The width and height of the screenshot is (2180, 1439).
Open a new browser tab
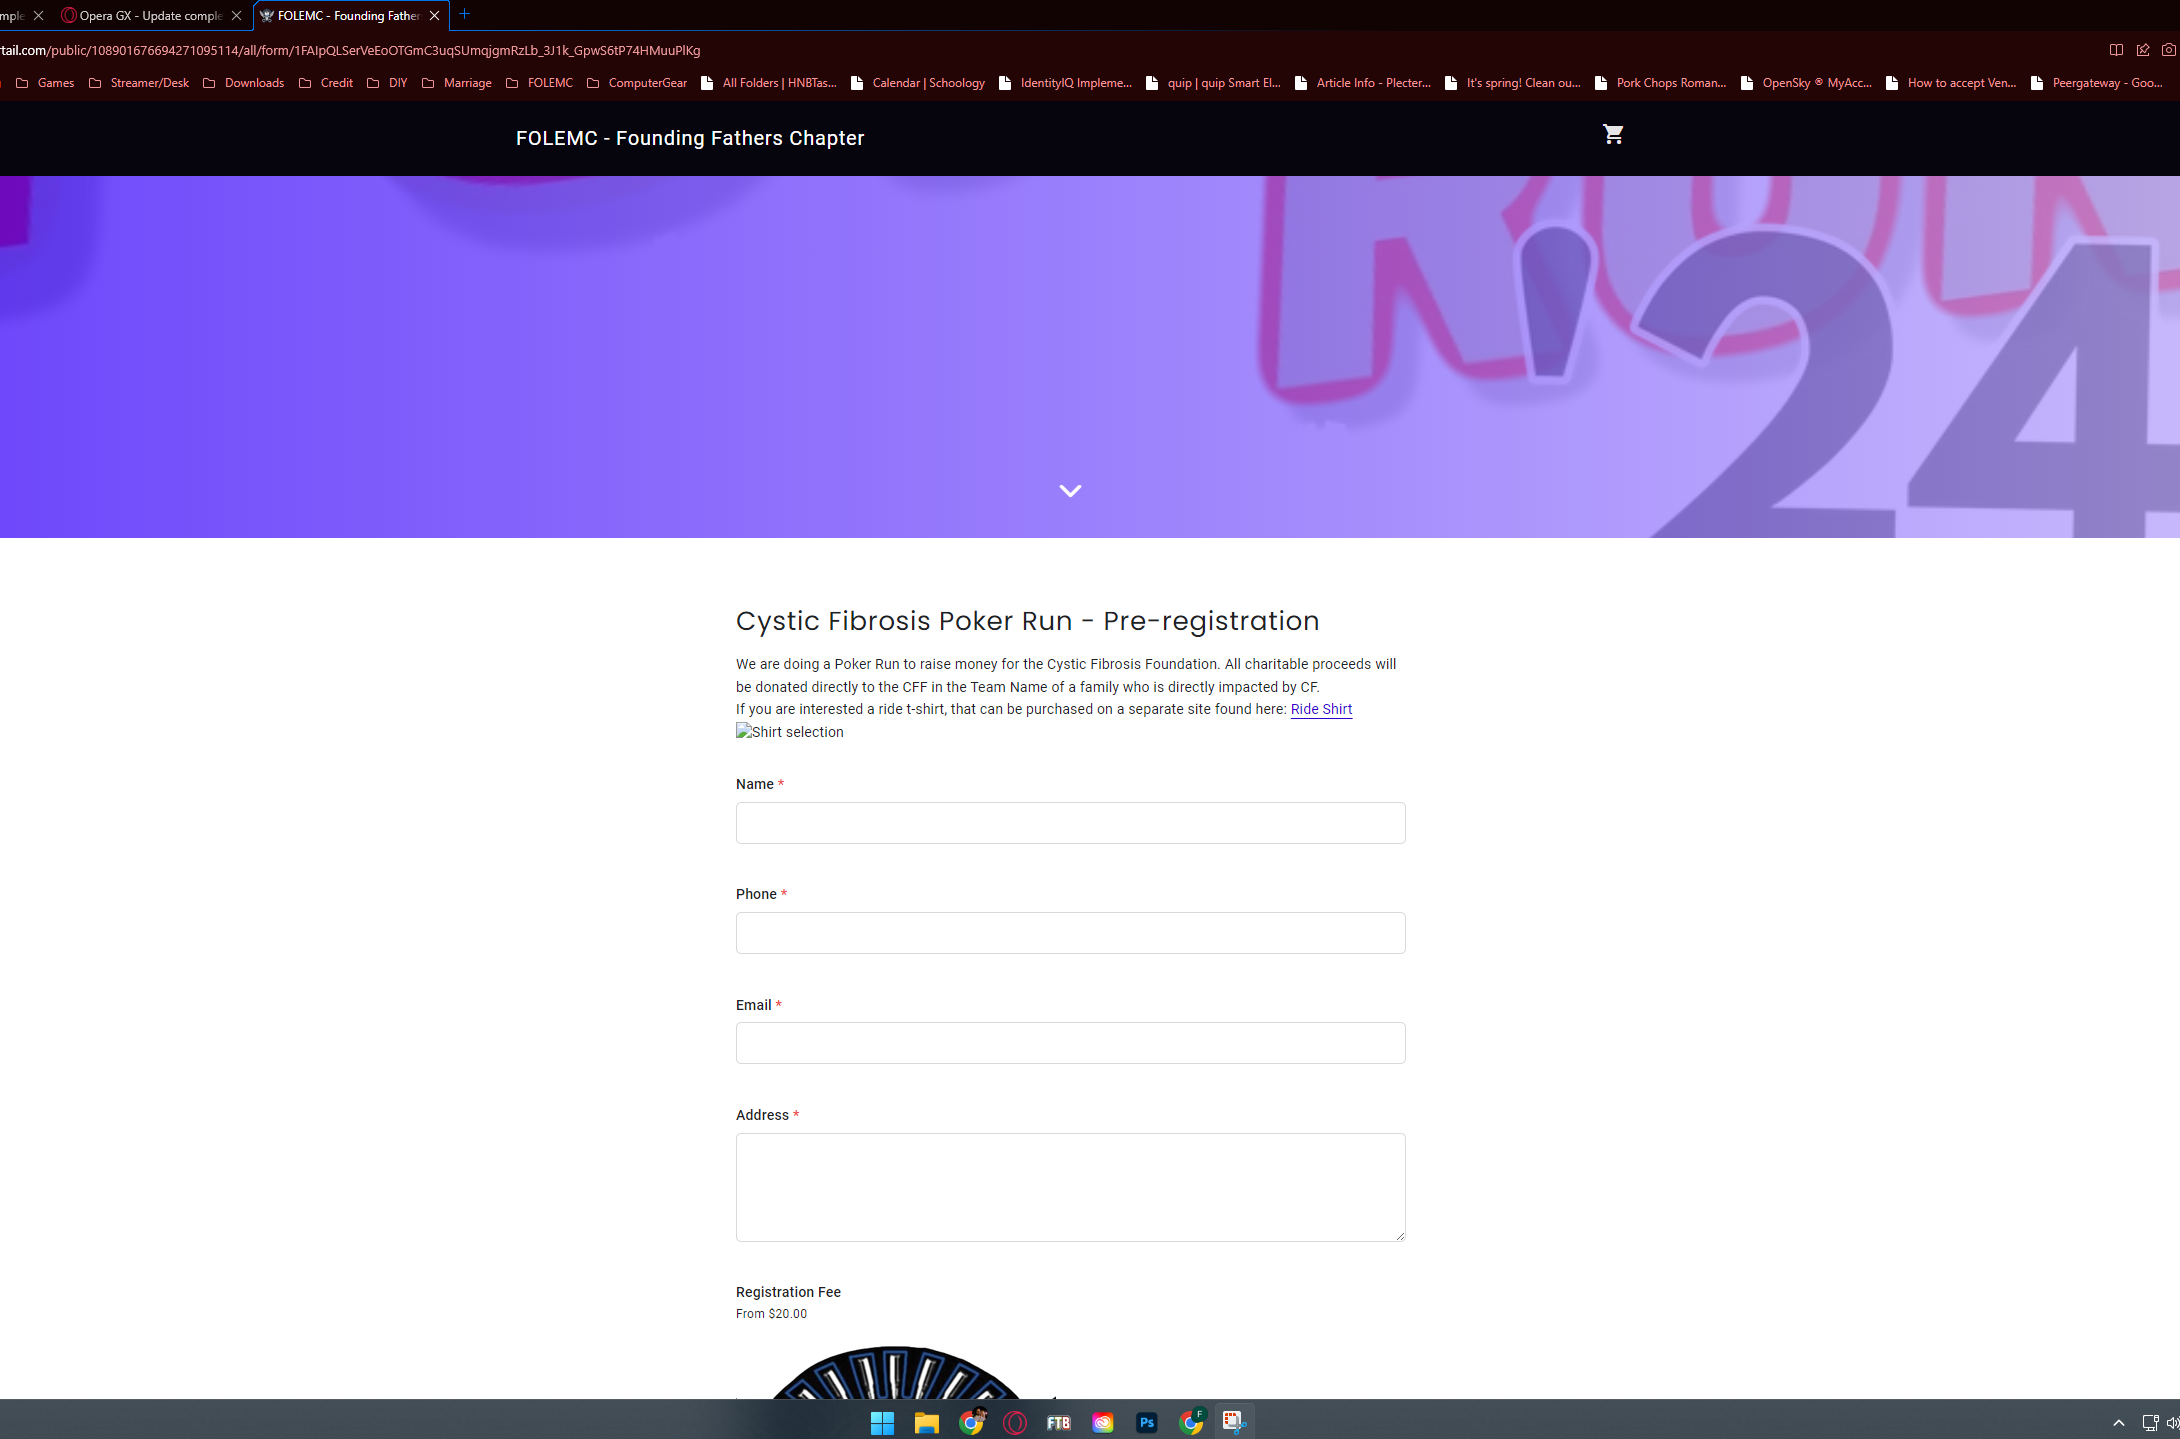coord(464,15)
